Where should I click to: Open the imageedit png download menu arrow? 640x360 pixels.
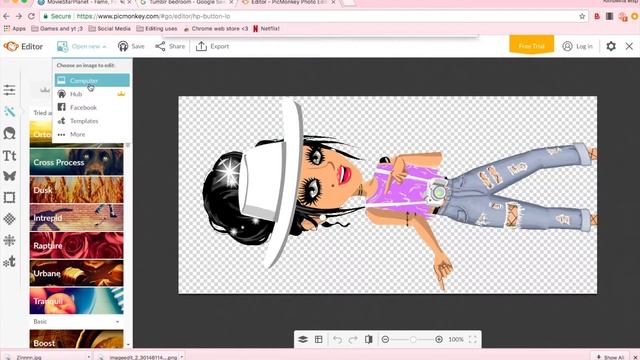182,357
